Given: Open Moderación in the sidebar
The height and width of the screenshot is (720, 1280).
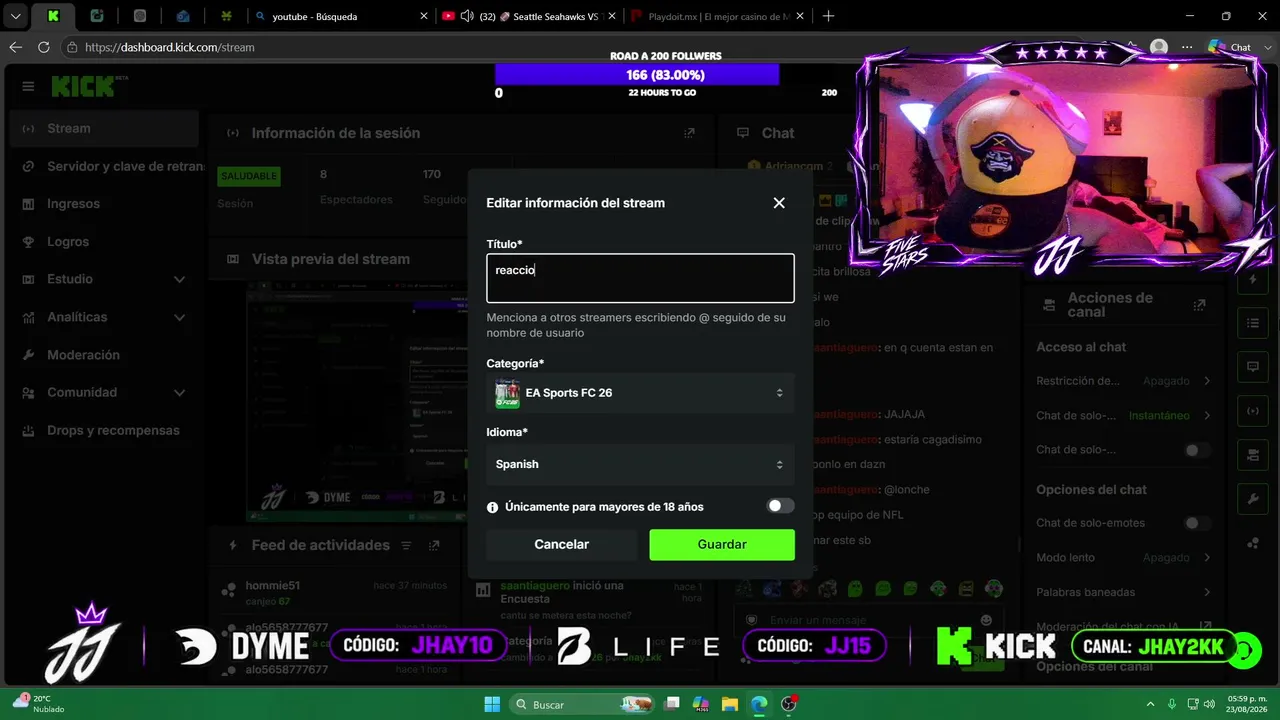Looking at the screenshot, I should 104,355.
